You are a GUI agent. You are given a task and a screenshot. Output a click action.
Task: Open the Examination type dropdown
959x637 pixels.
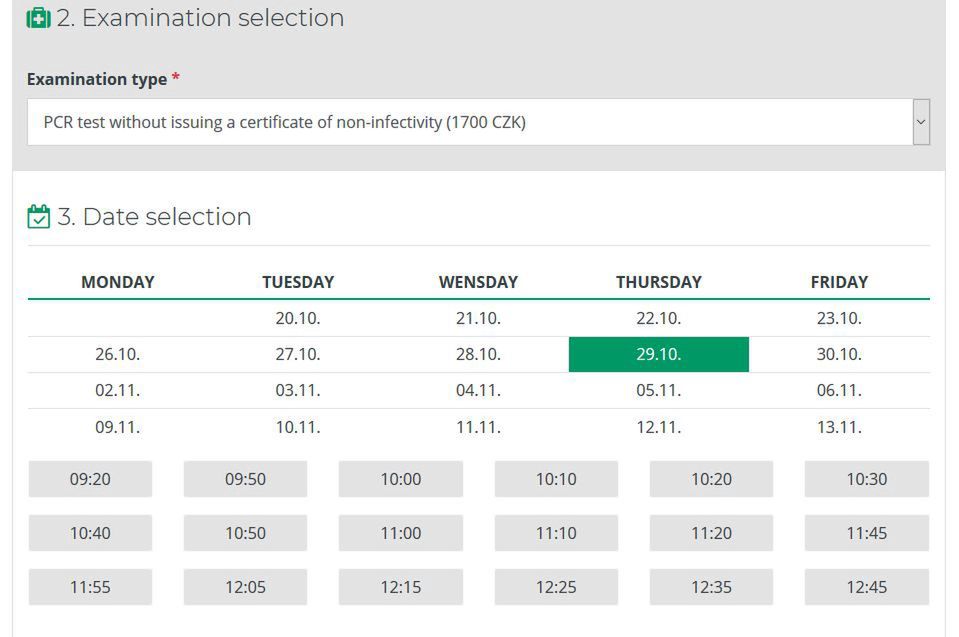470,122
